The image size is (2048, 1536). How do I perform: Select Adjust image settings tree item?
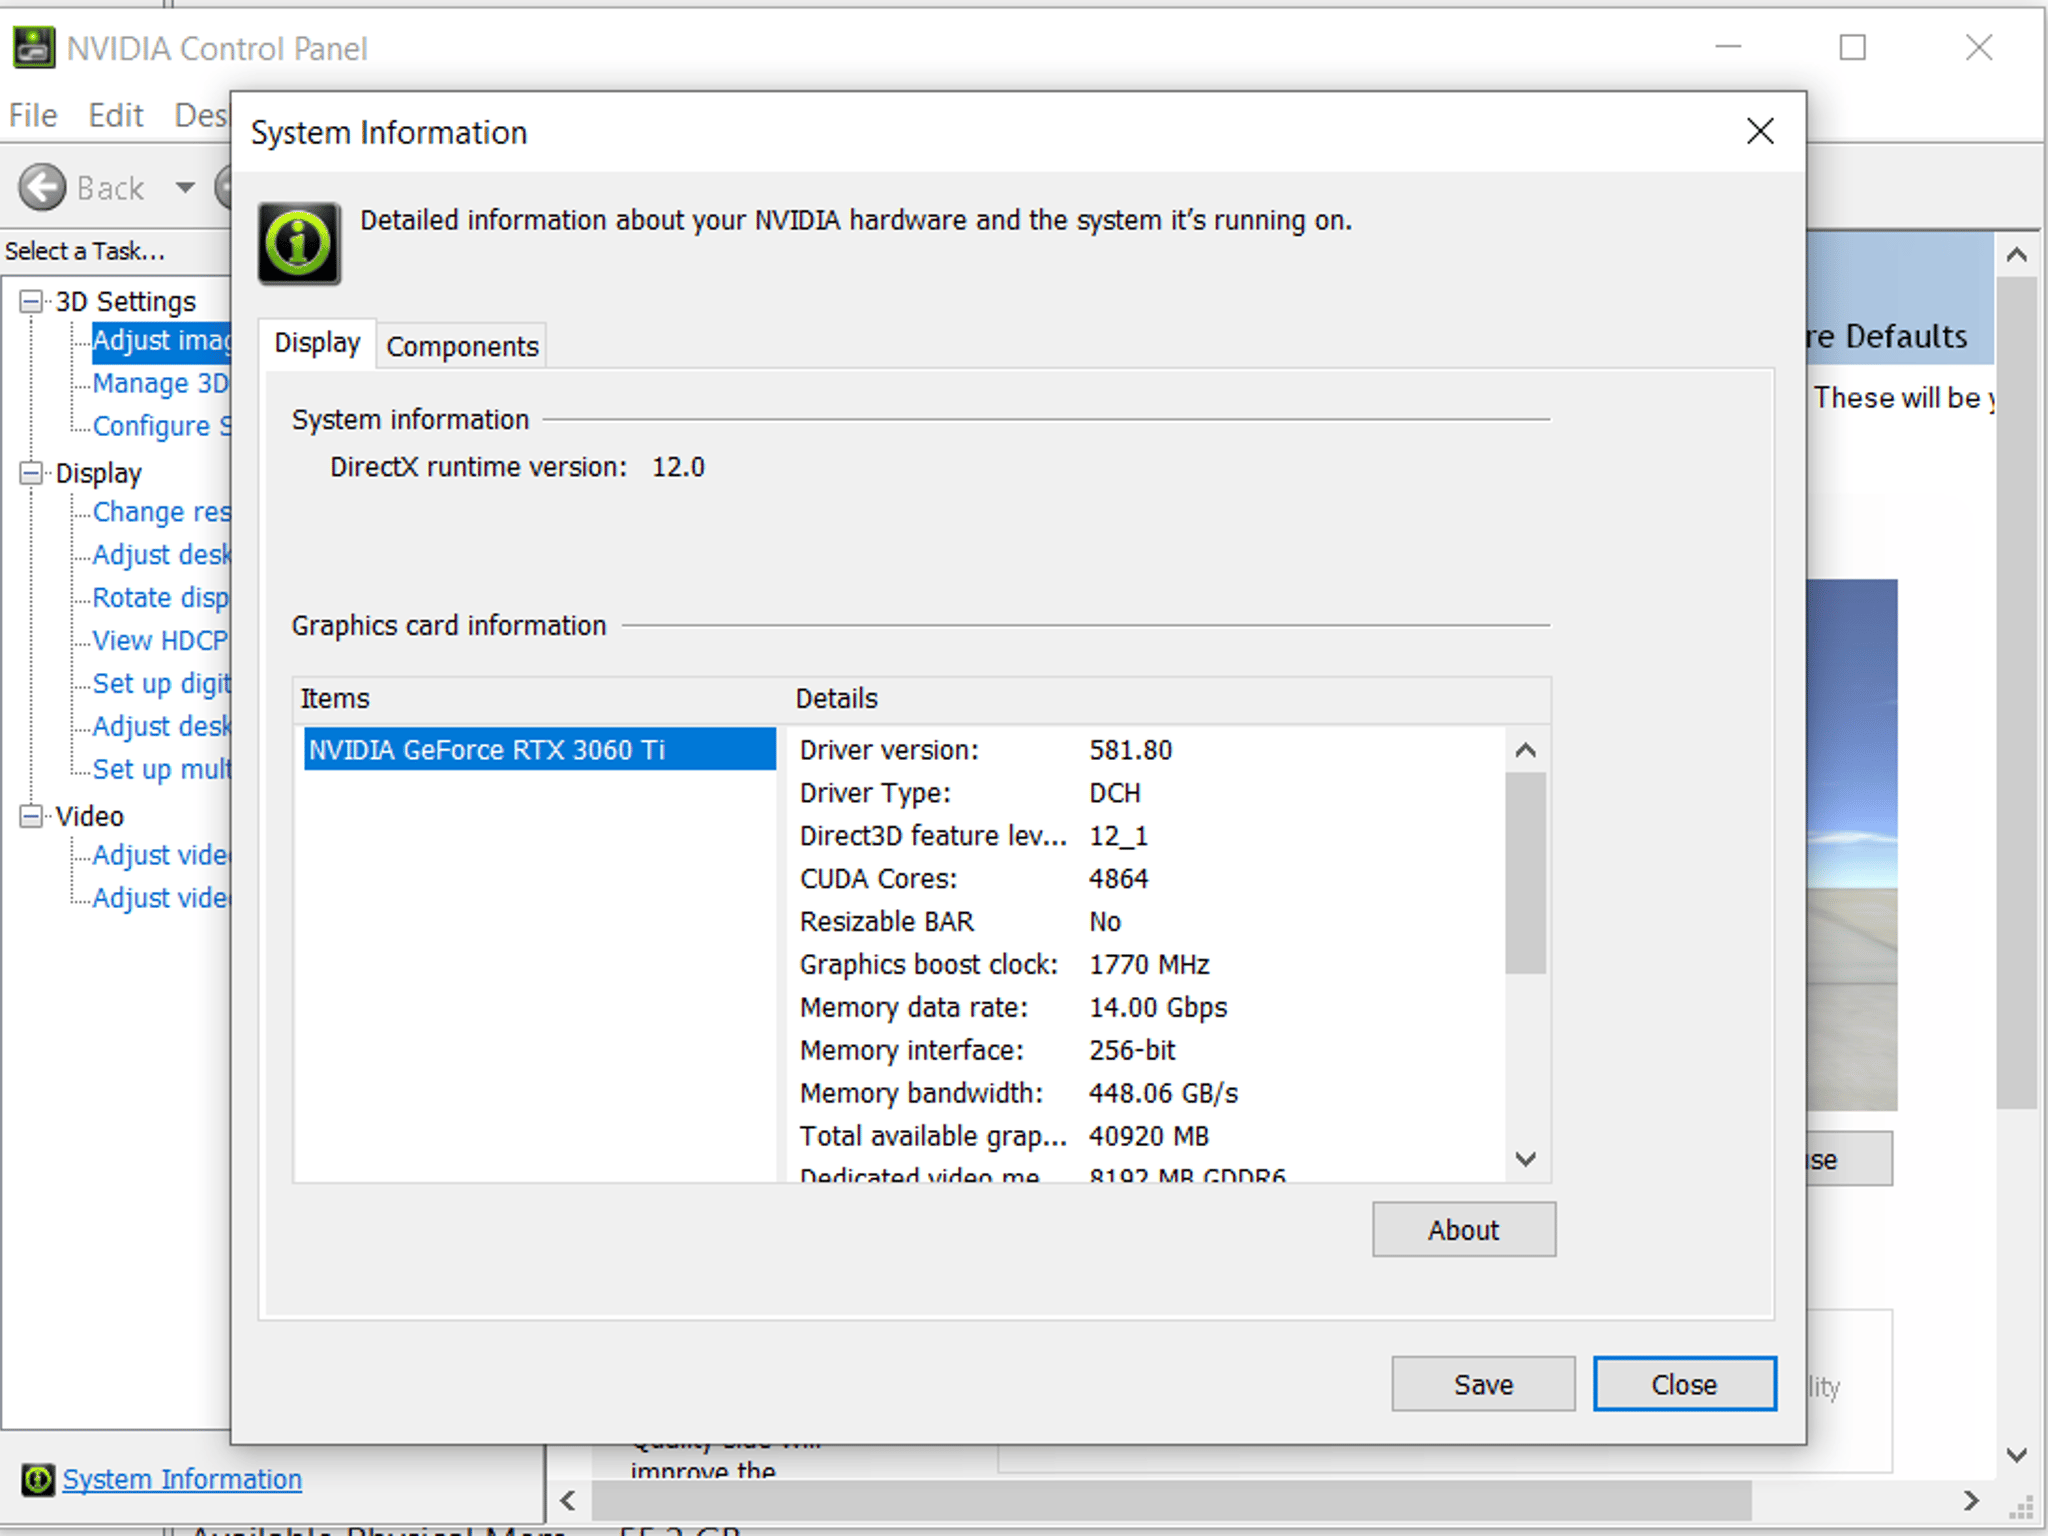(x=161, y=341)
